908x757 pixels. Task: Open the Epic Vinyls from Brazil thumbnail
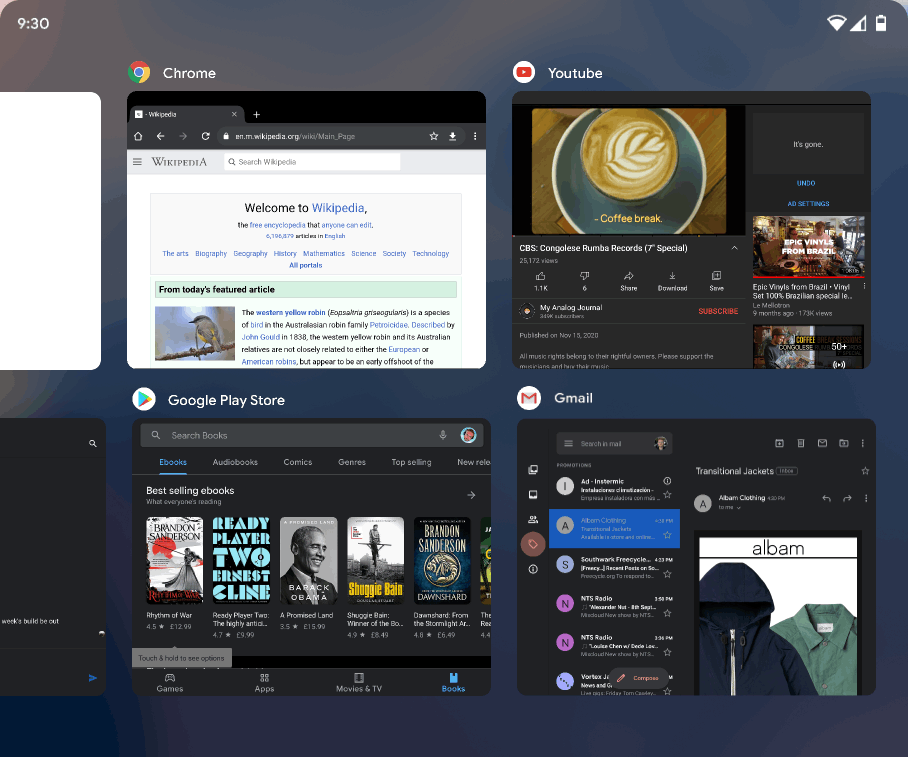click(808, 247)
